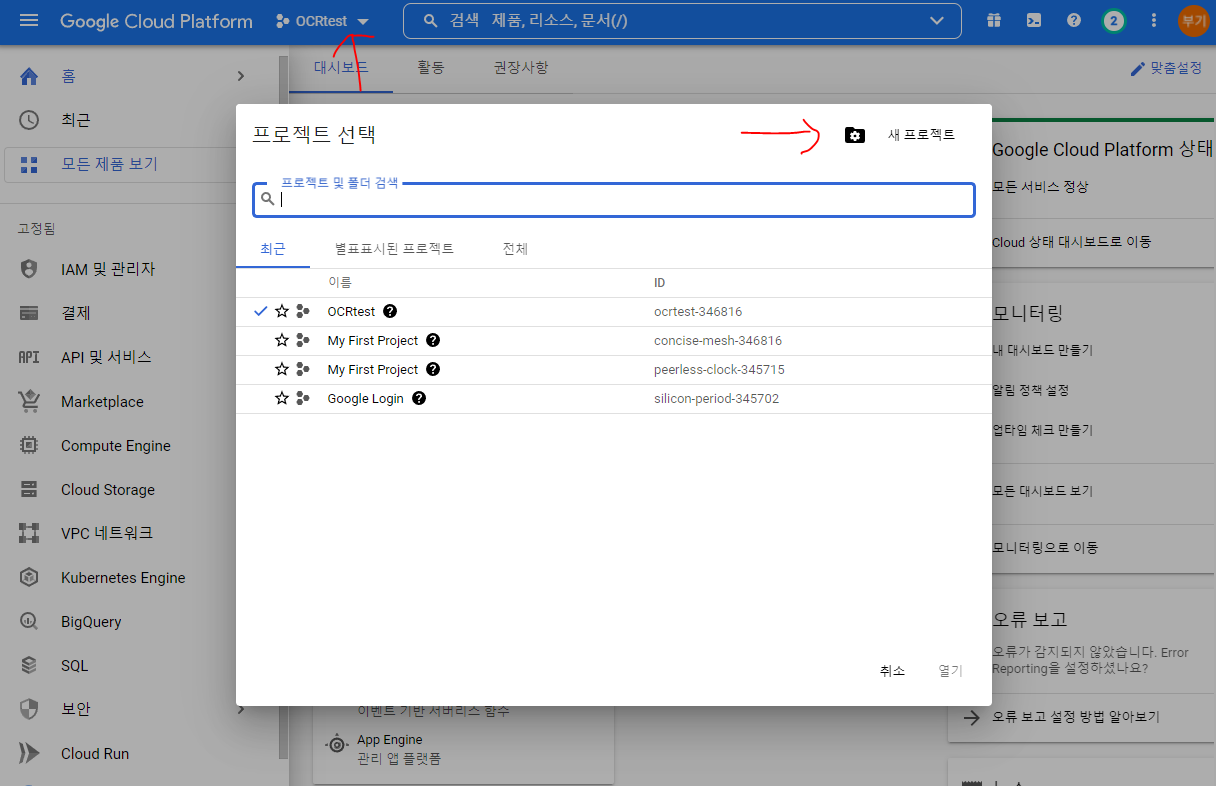Screen dimensions: 1216x786
Task: Open the free trial gift icon
Action: (x=993, y=20)
